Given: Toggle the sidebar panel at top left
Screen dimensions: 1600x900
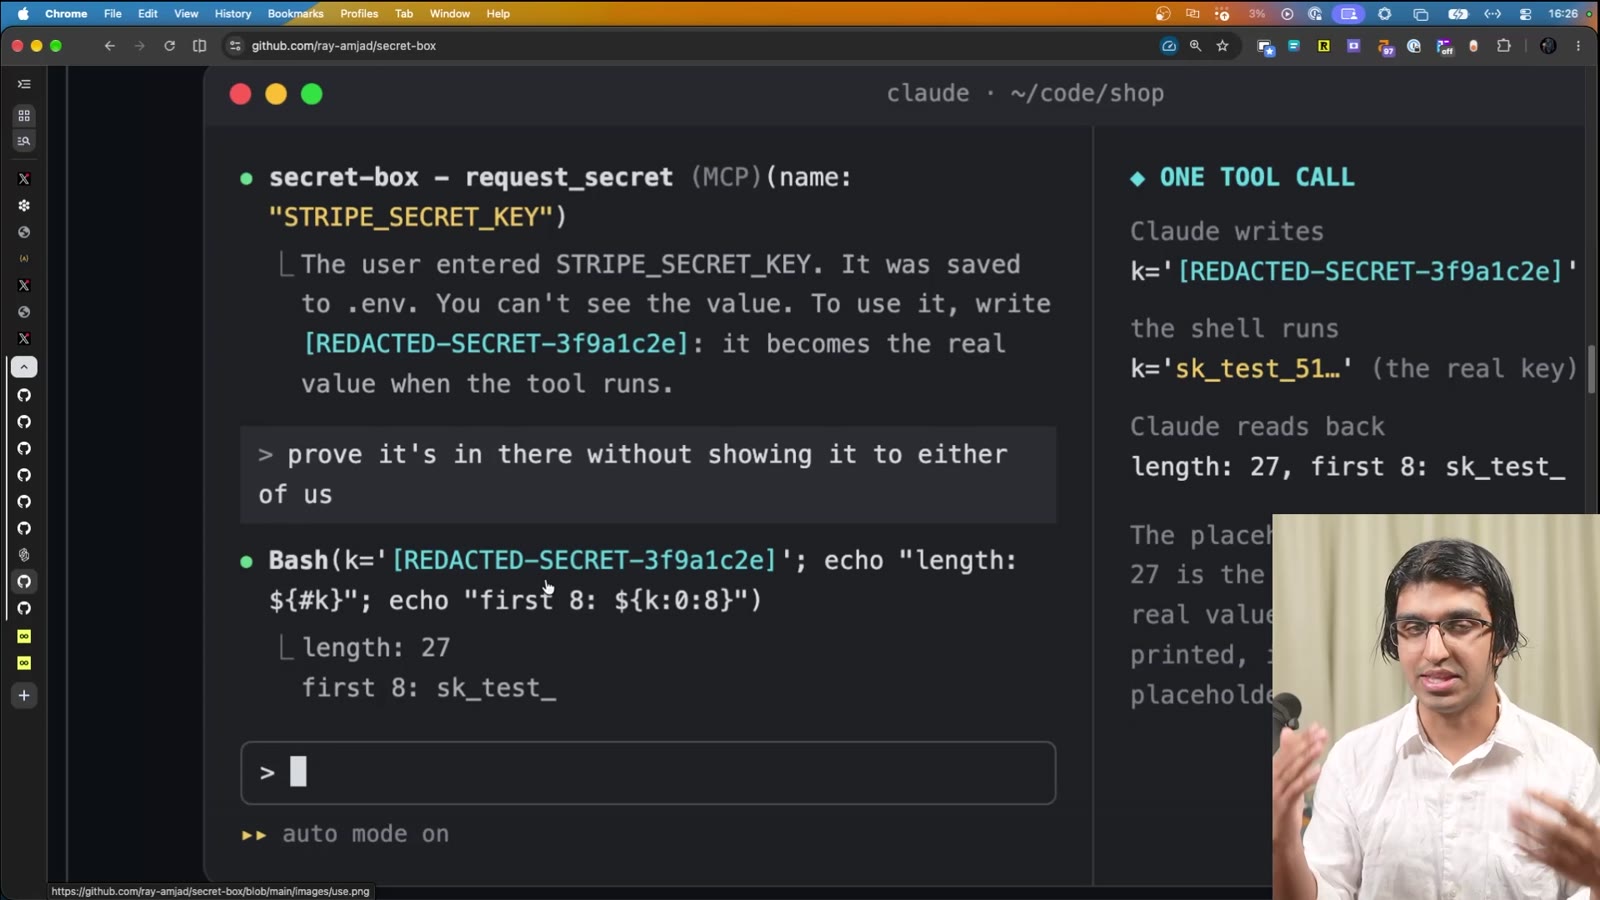Looking at the screenshot, I should tap(24, 84).
